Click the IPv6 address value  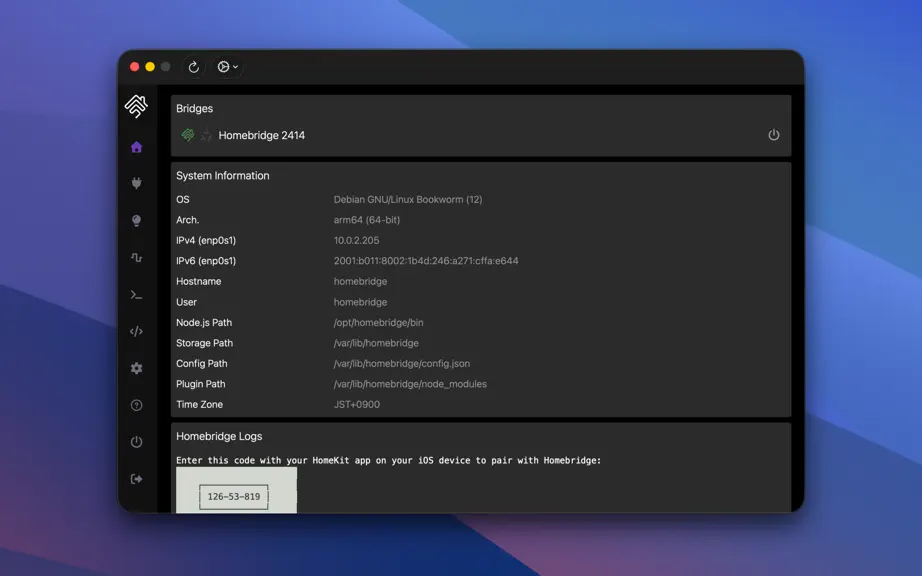pos(426,261)
